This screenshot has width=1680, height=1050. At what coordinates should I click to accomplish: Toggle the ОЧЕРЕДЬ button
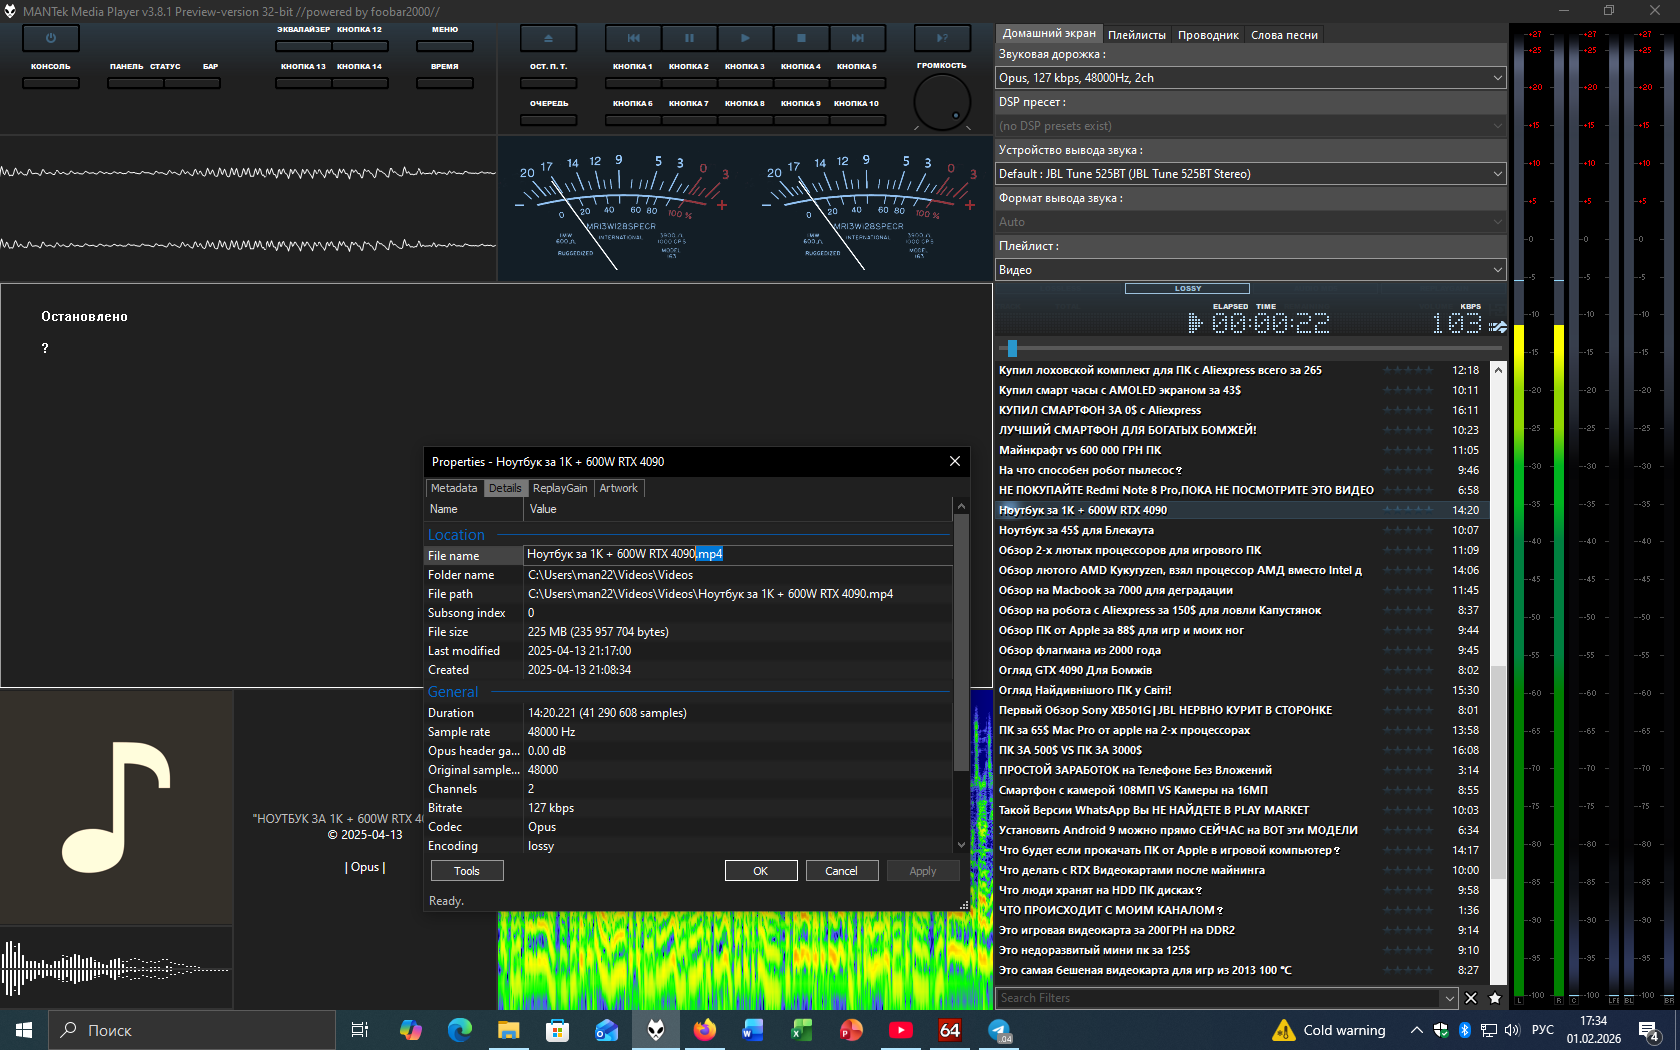[x=549, y=120]
